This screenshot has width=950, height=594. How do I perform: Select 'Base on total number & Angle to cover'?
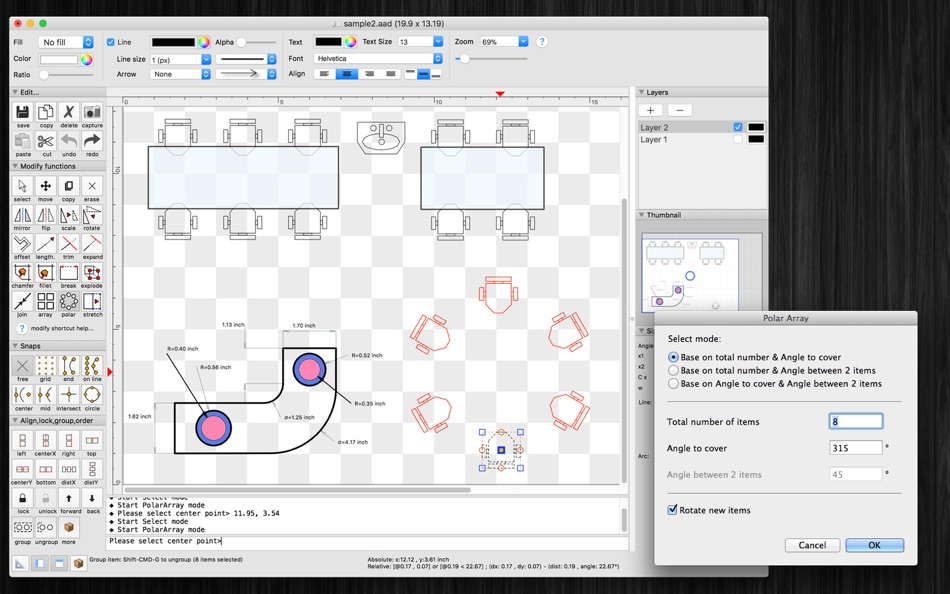coord(673,357)
